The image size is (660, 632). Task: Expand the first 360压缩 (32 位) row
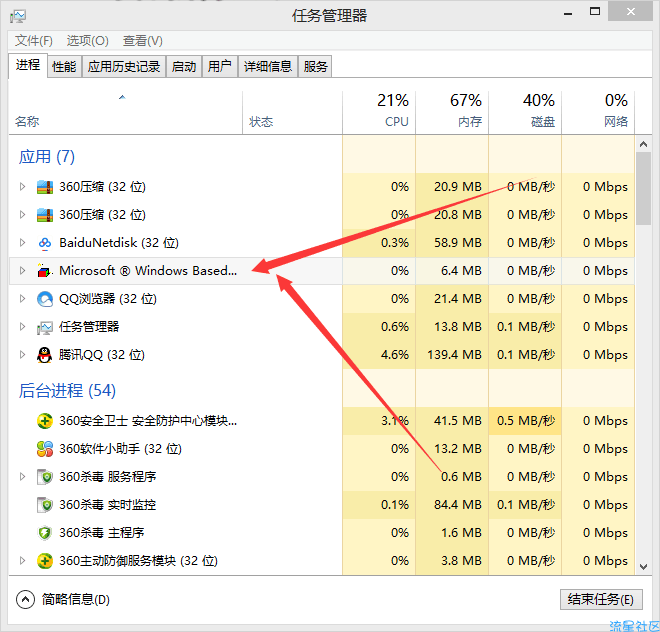click(22, 187)
